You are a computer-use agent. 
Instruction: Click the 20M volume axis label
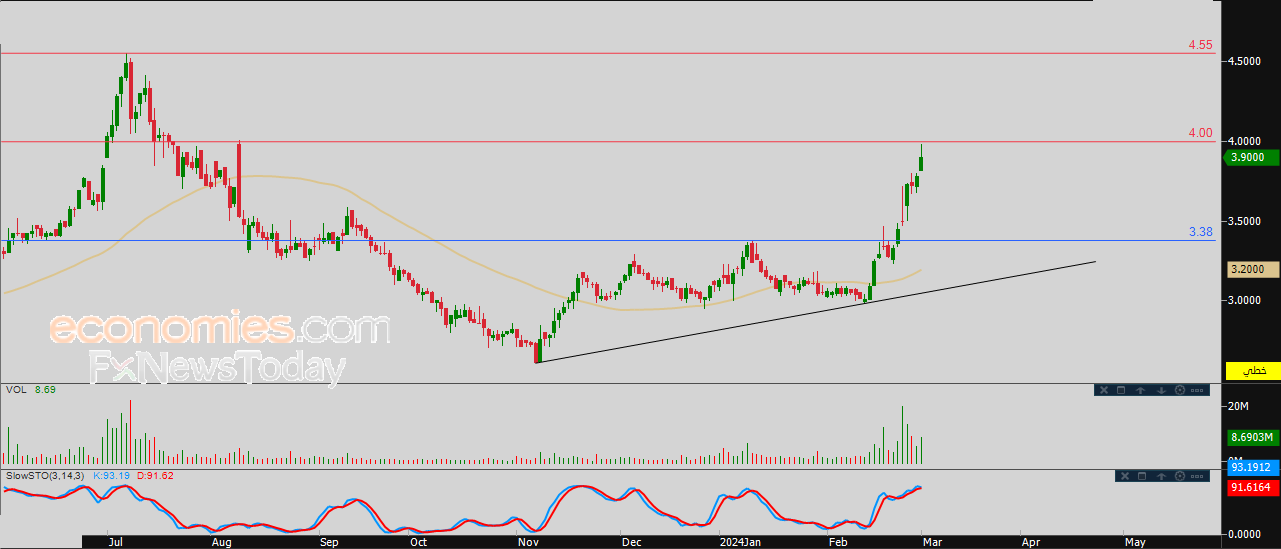pyautogui.click(x=1238, y=406)
